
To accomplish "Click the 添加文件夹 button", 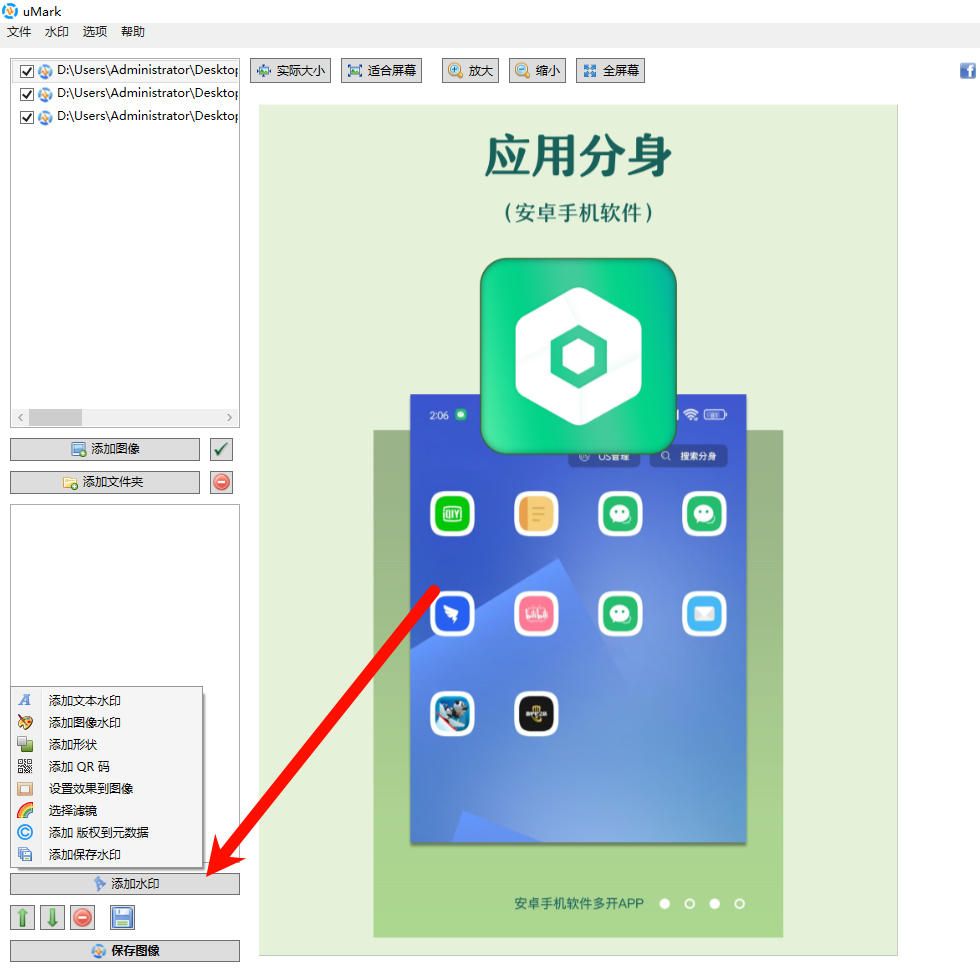I will click(105, 482).
